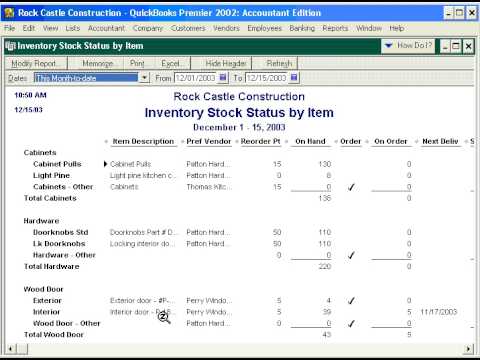Click the scroll left arrow
The image size is (480, 360).
pos(11,349)
